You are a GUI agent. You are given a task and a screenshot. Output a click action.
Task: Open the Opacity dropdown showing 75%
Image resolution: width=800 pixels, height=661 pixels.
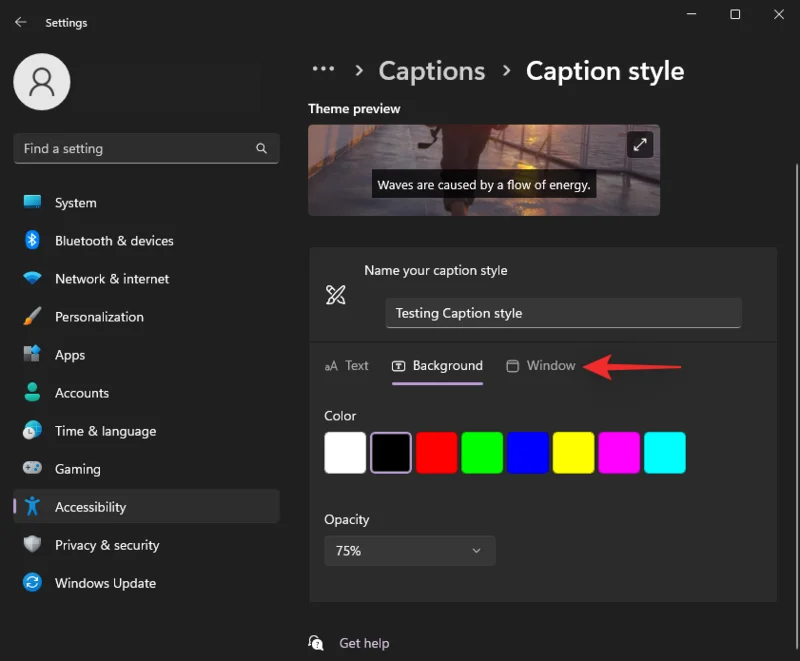(409, 550)
